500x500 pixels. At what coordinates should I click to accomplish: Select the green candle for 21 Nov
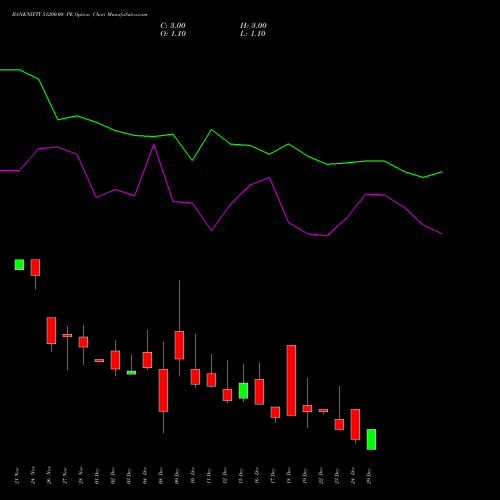tap(19, 265)
